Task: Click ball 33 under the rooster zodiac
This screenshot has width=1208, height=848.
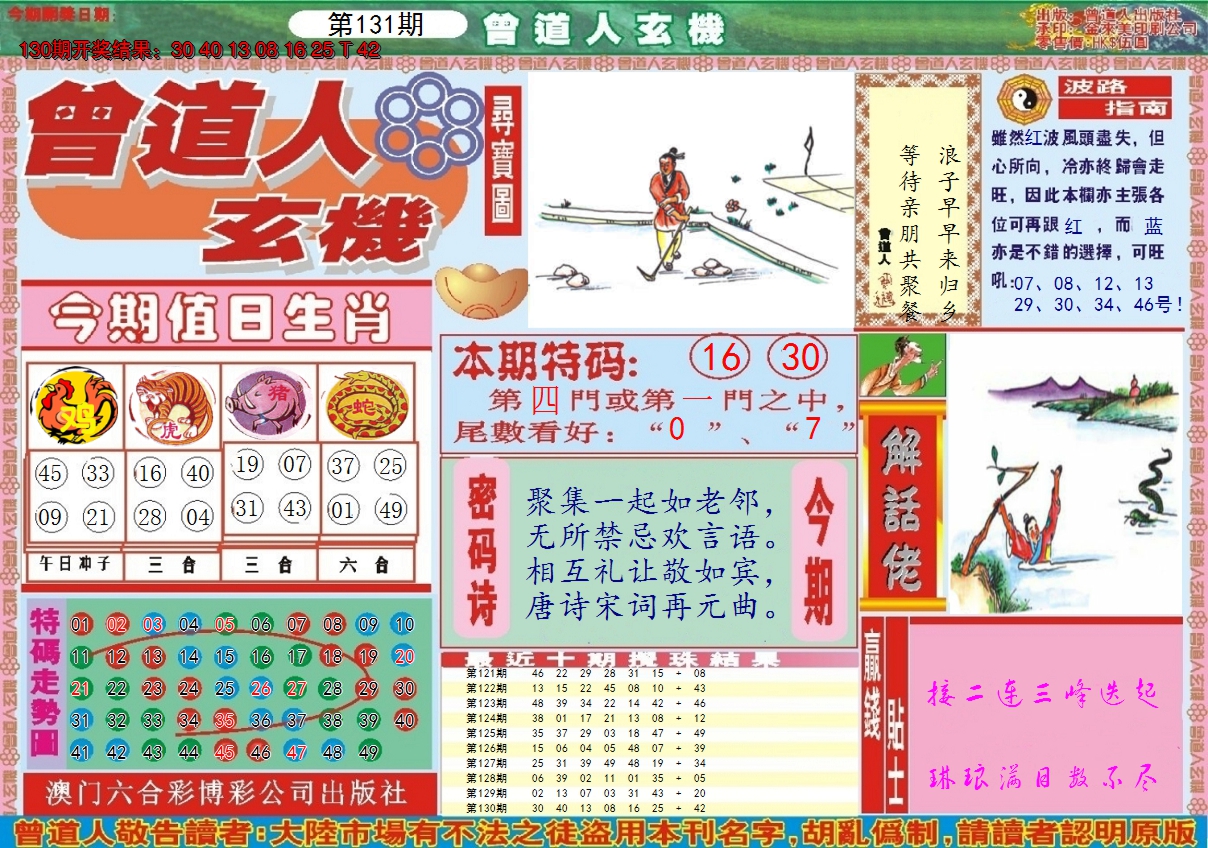Action: click(x=98, y=473)
